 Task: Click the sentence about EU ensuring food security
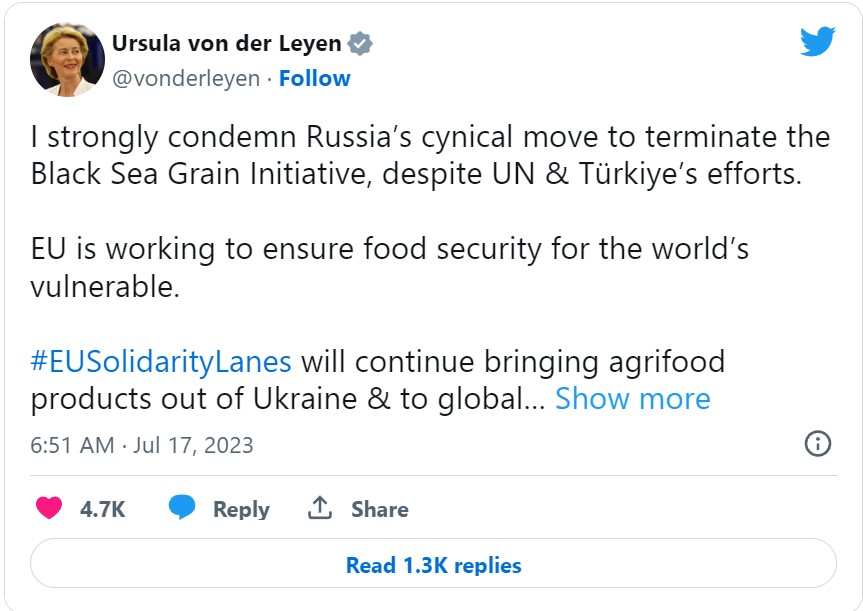390,268
